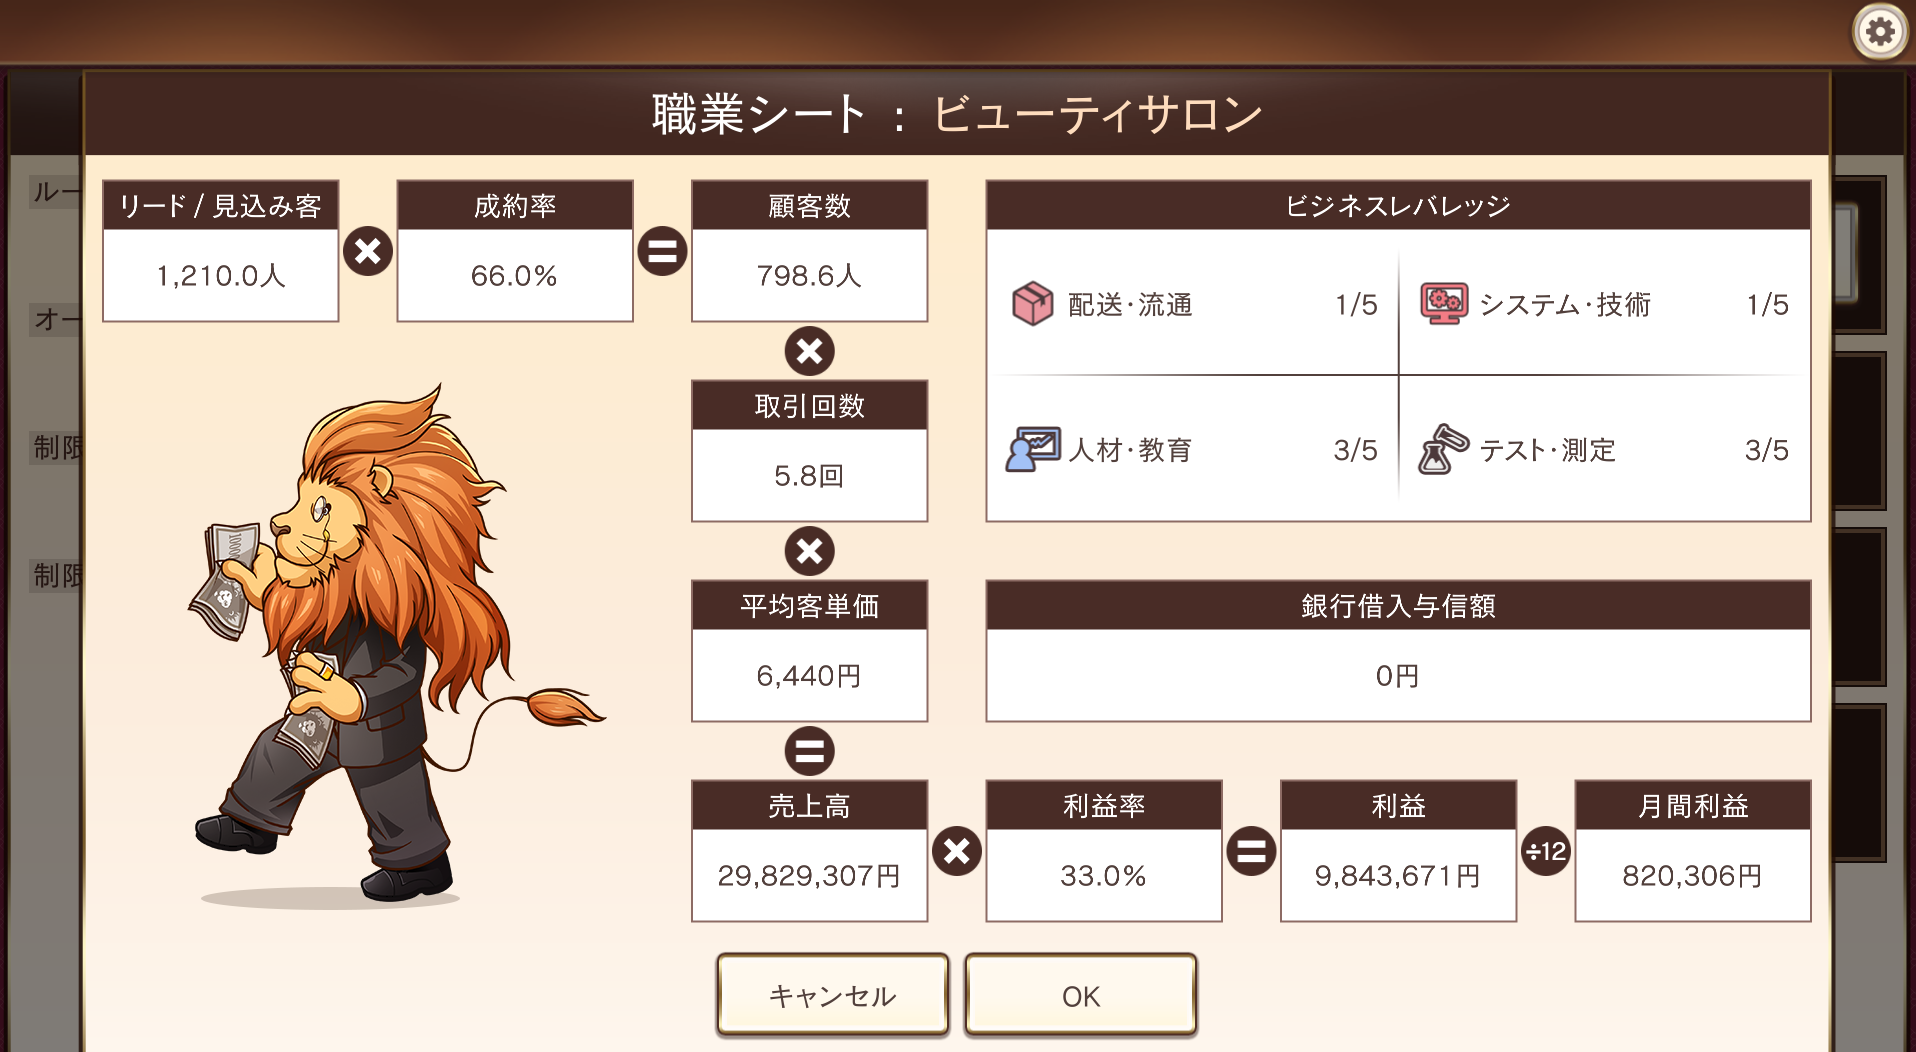
Task: Click the 人材・教育 person chart icon
Action: 1033,449
